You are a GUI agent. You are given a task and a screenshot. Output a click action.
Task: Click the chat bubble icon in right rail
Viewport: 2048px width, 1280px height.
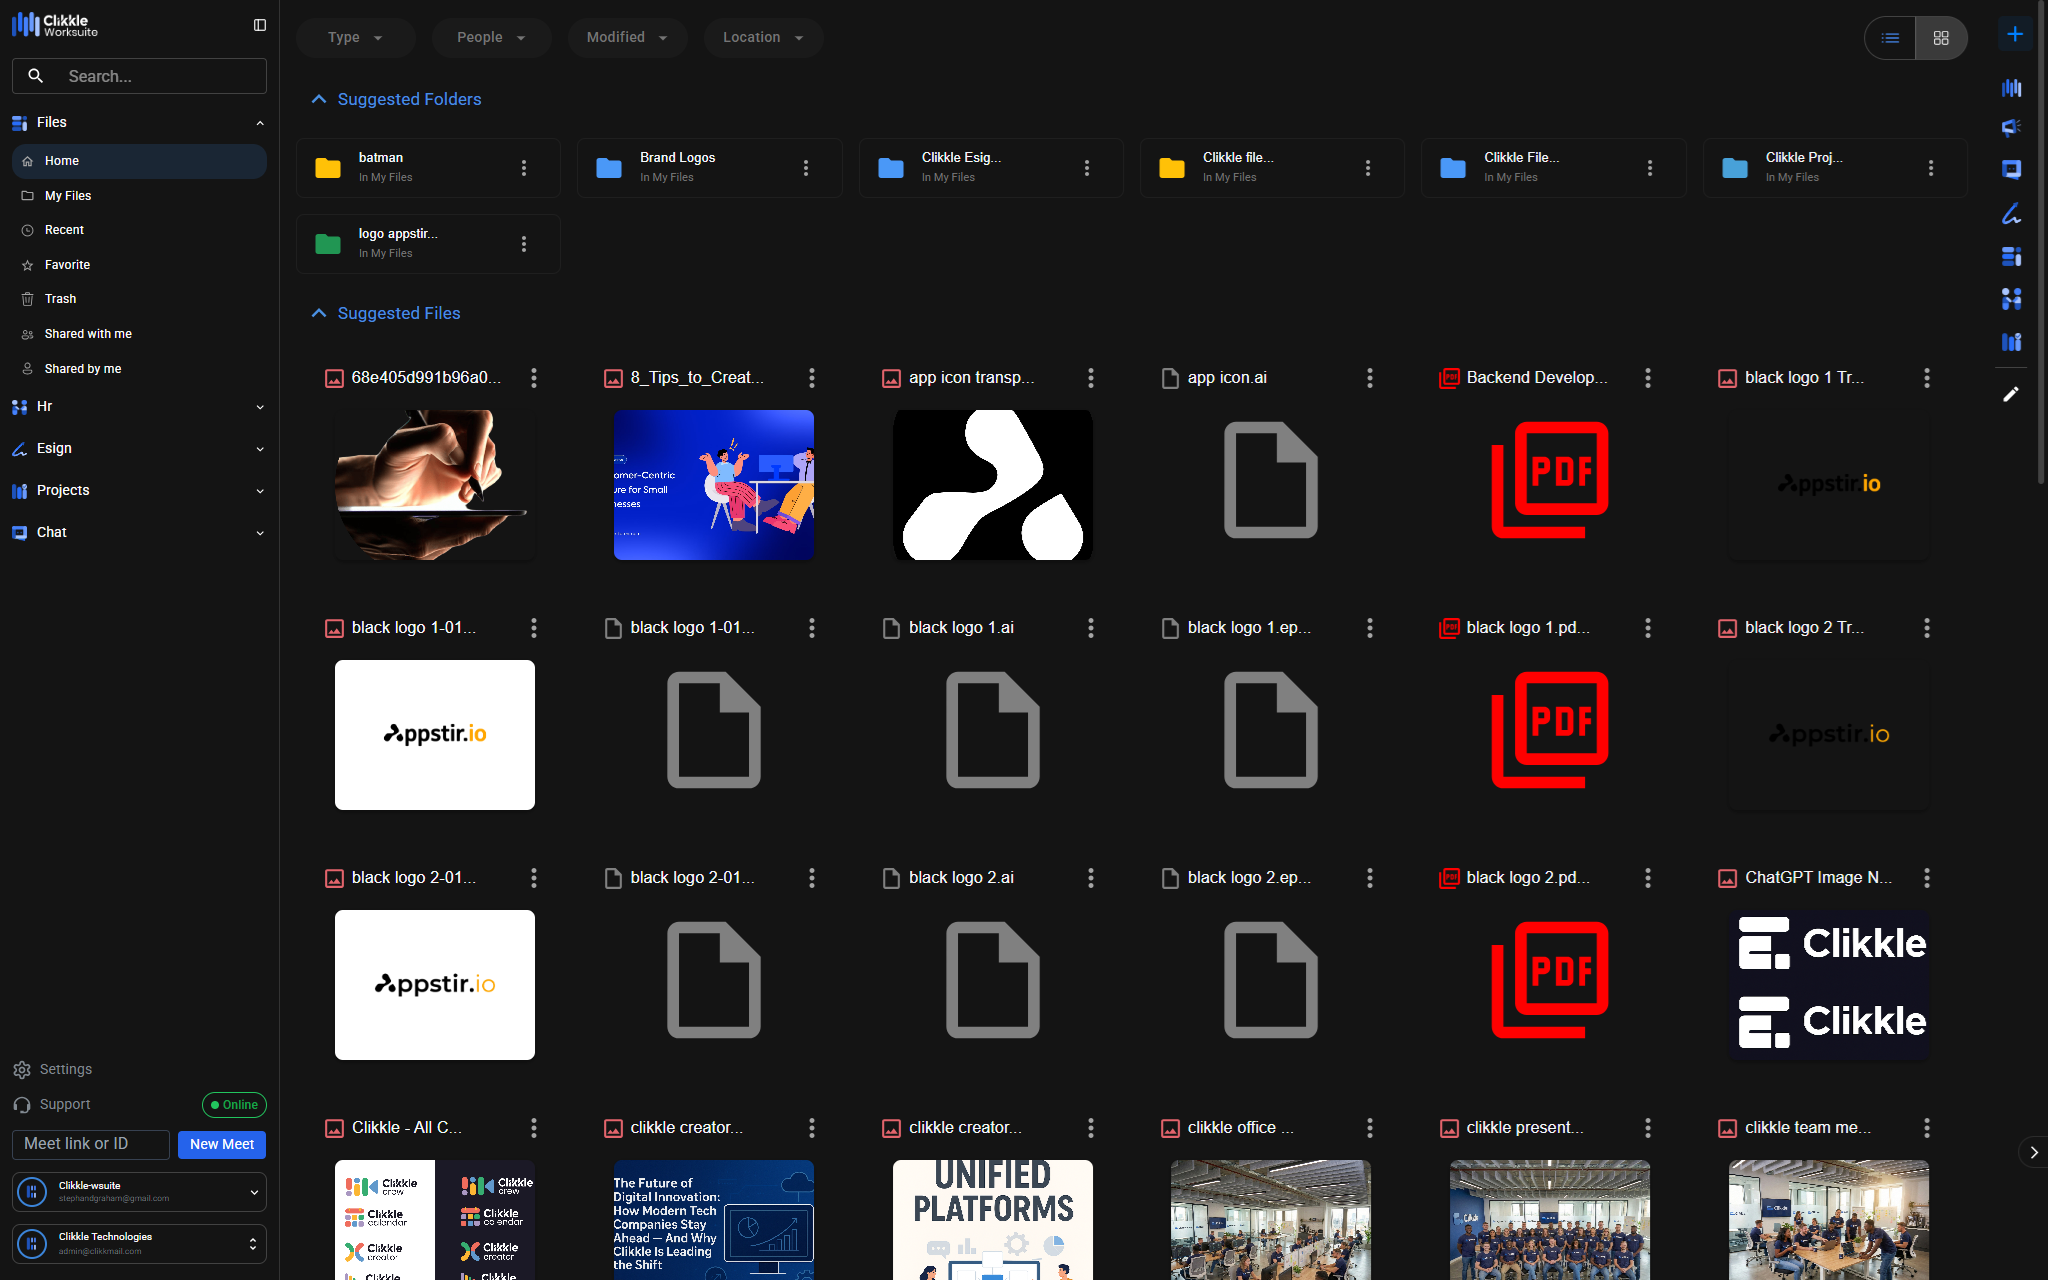tap(2011, 170)
